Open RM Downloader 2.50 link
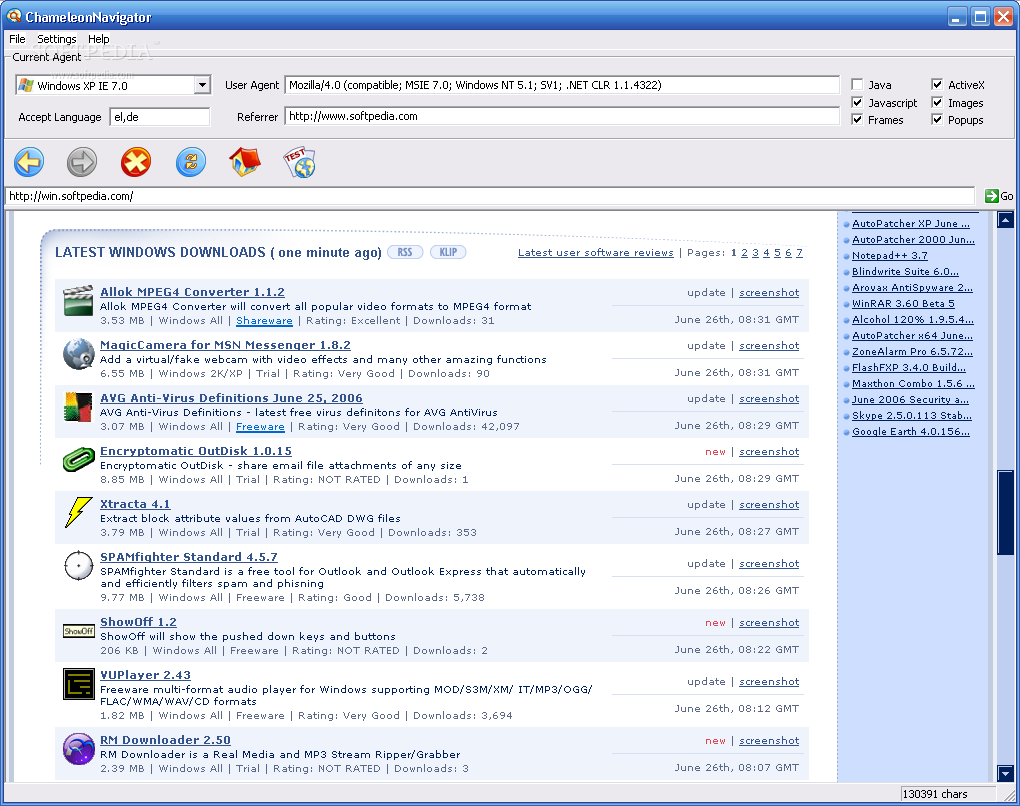 point(165,740)
